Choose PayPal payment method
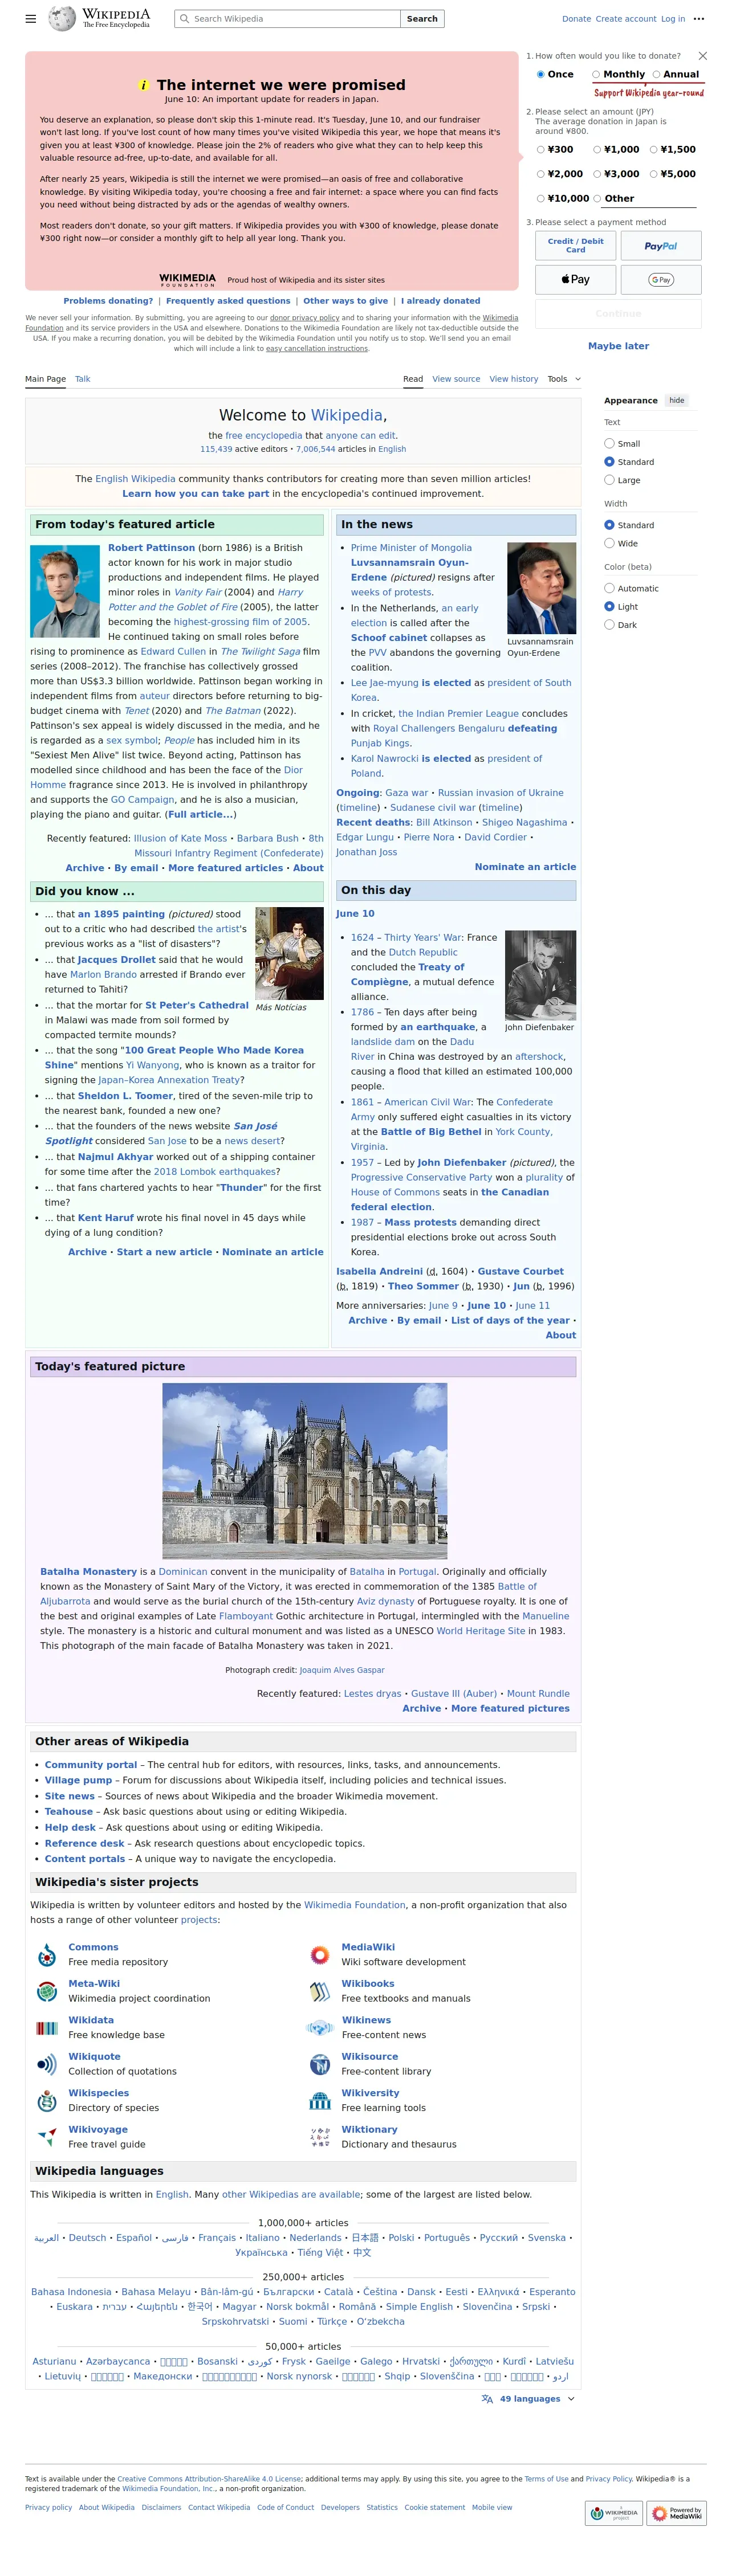Screen dimensions: 732x2576 (x=661, y=246)
